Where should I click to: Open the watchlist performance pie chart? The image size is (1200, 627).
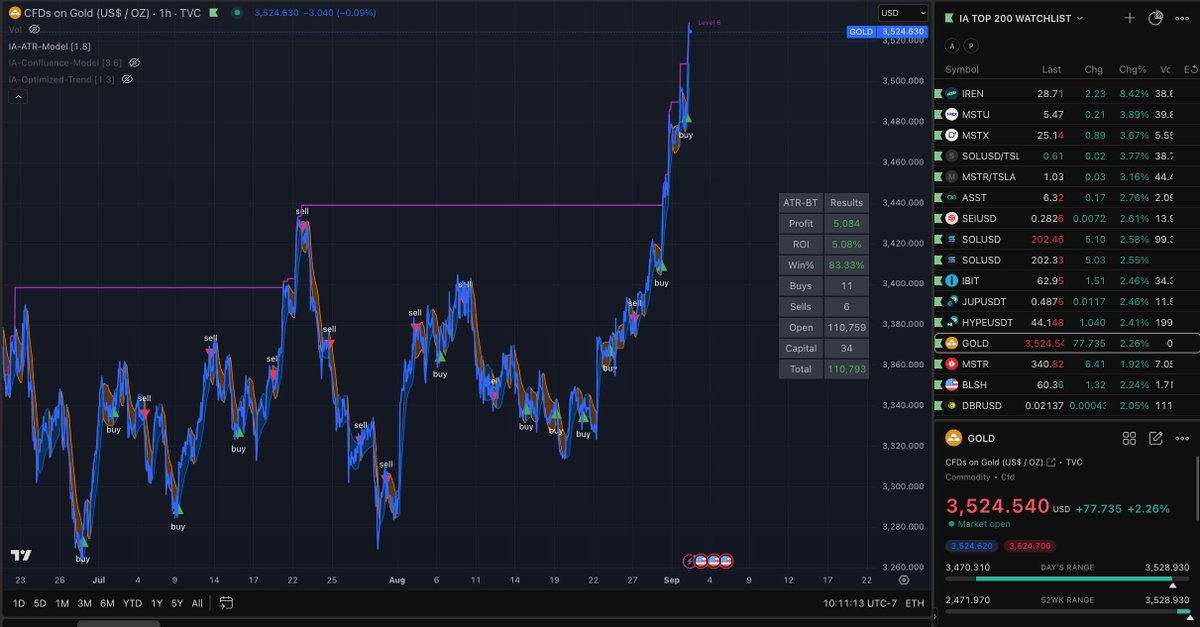(1155, 18)
